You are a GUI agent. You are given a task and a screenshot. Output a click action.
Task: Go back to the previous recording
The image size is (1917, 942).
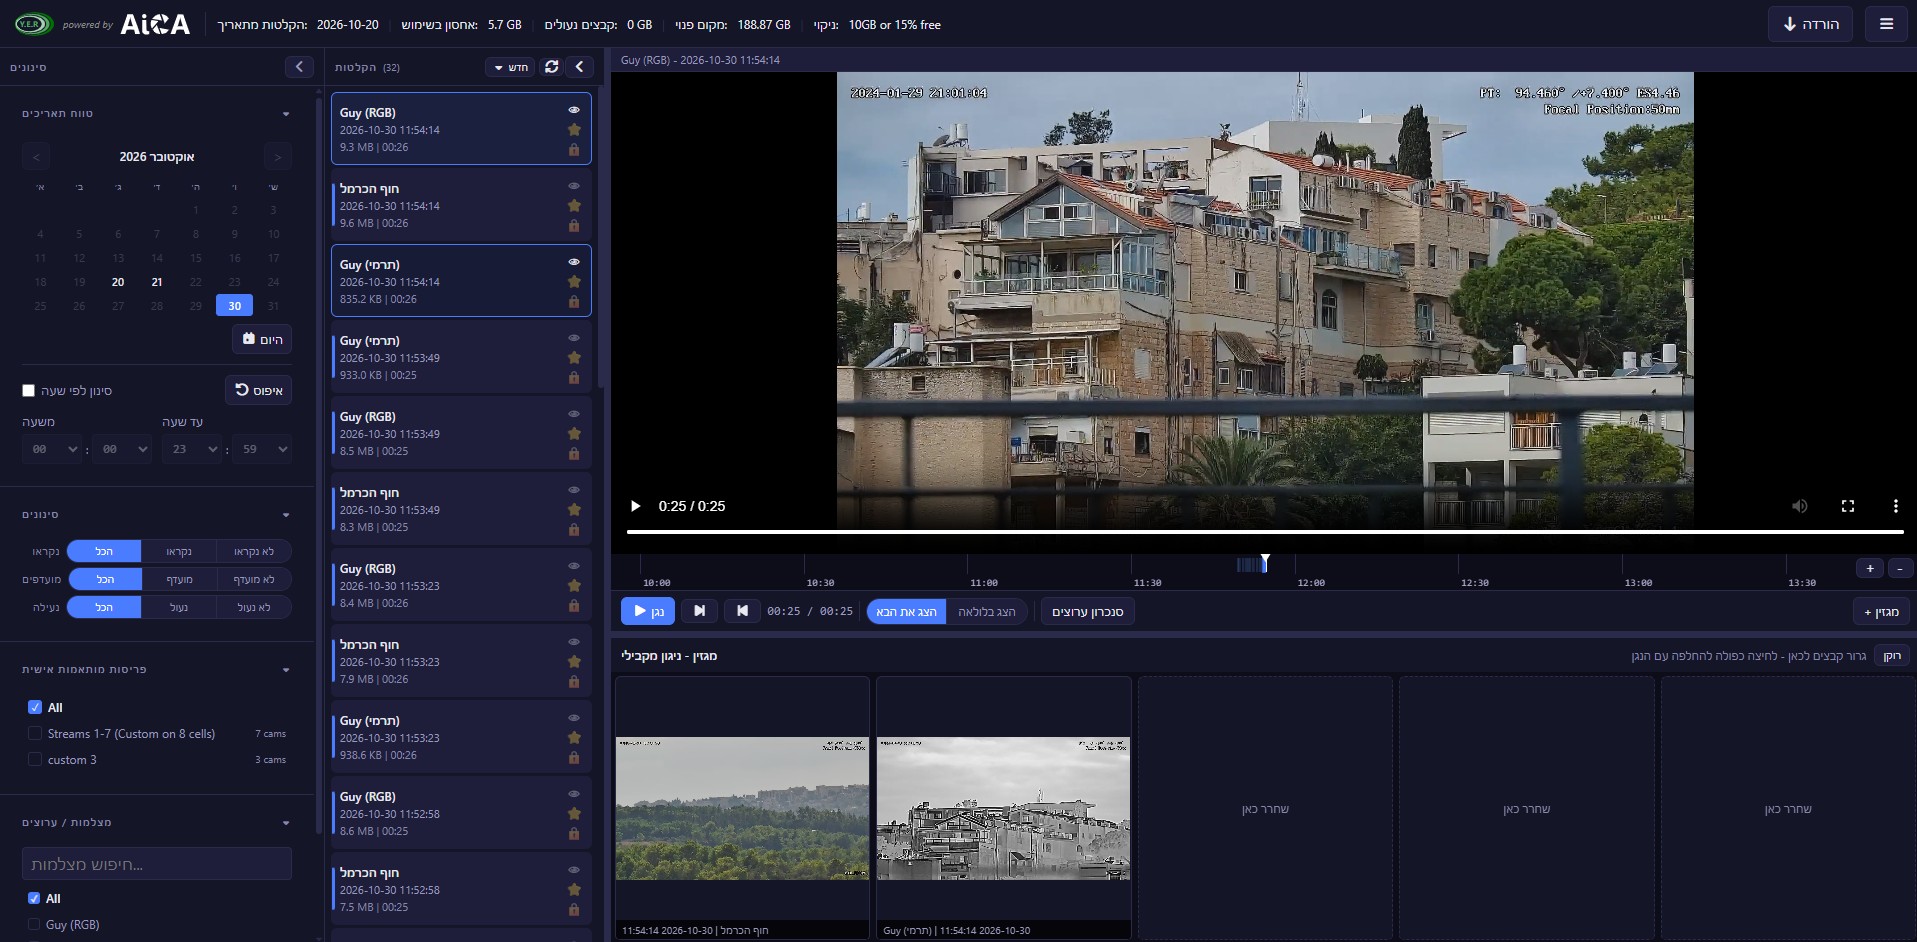(742, 611)
